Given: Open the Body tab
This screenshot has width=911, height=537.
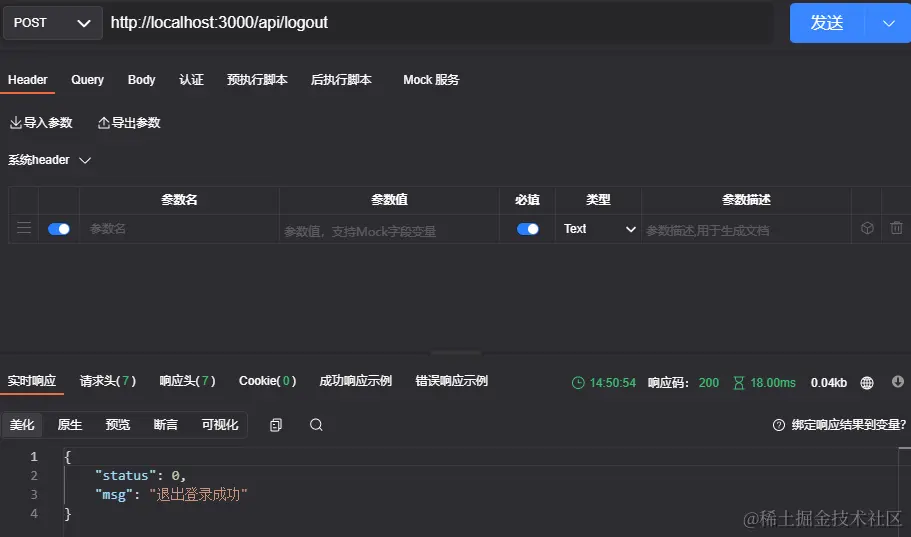Looking at the screenshot, I should coord(141,80).
